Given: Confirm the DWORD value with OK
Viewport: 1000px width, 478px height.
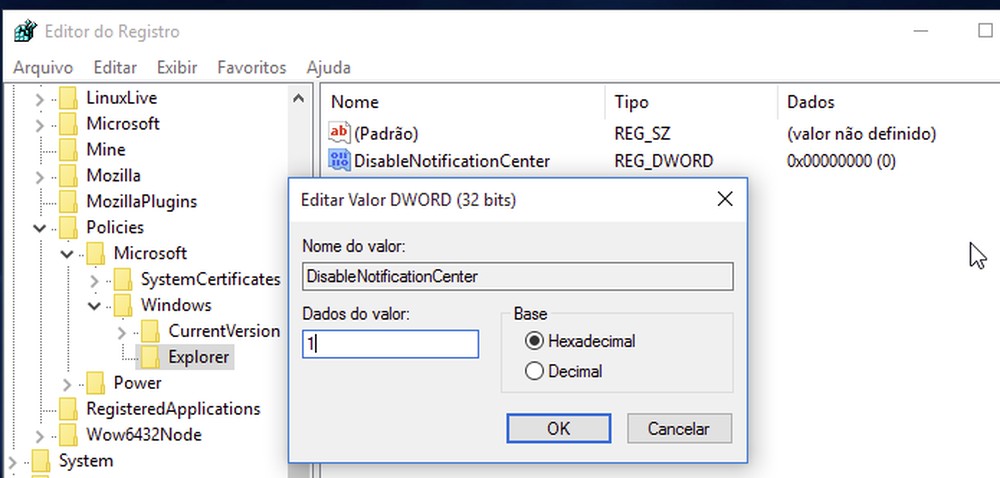Looking at the screenshot, I should 558,428.
